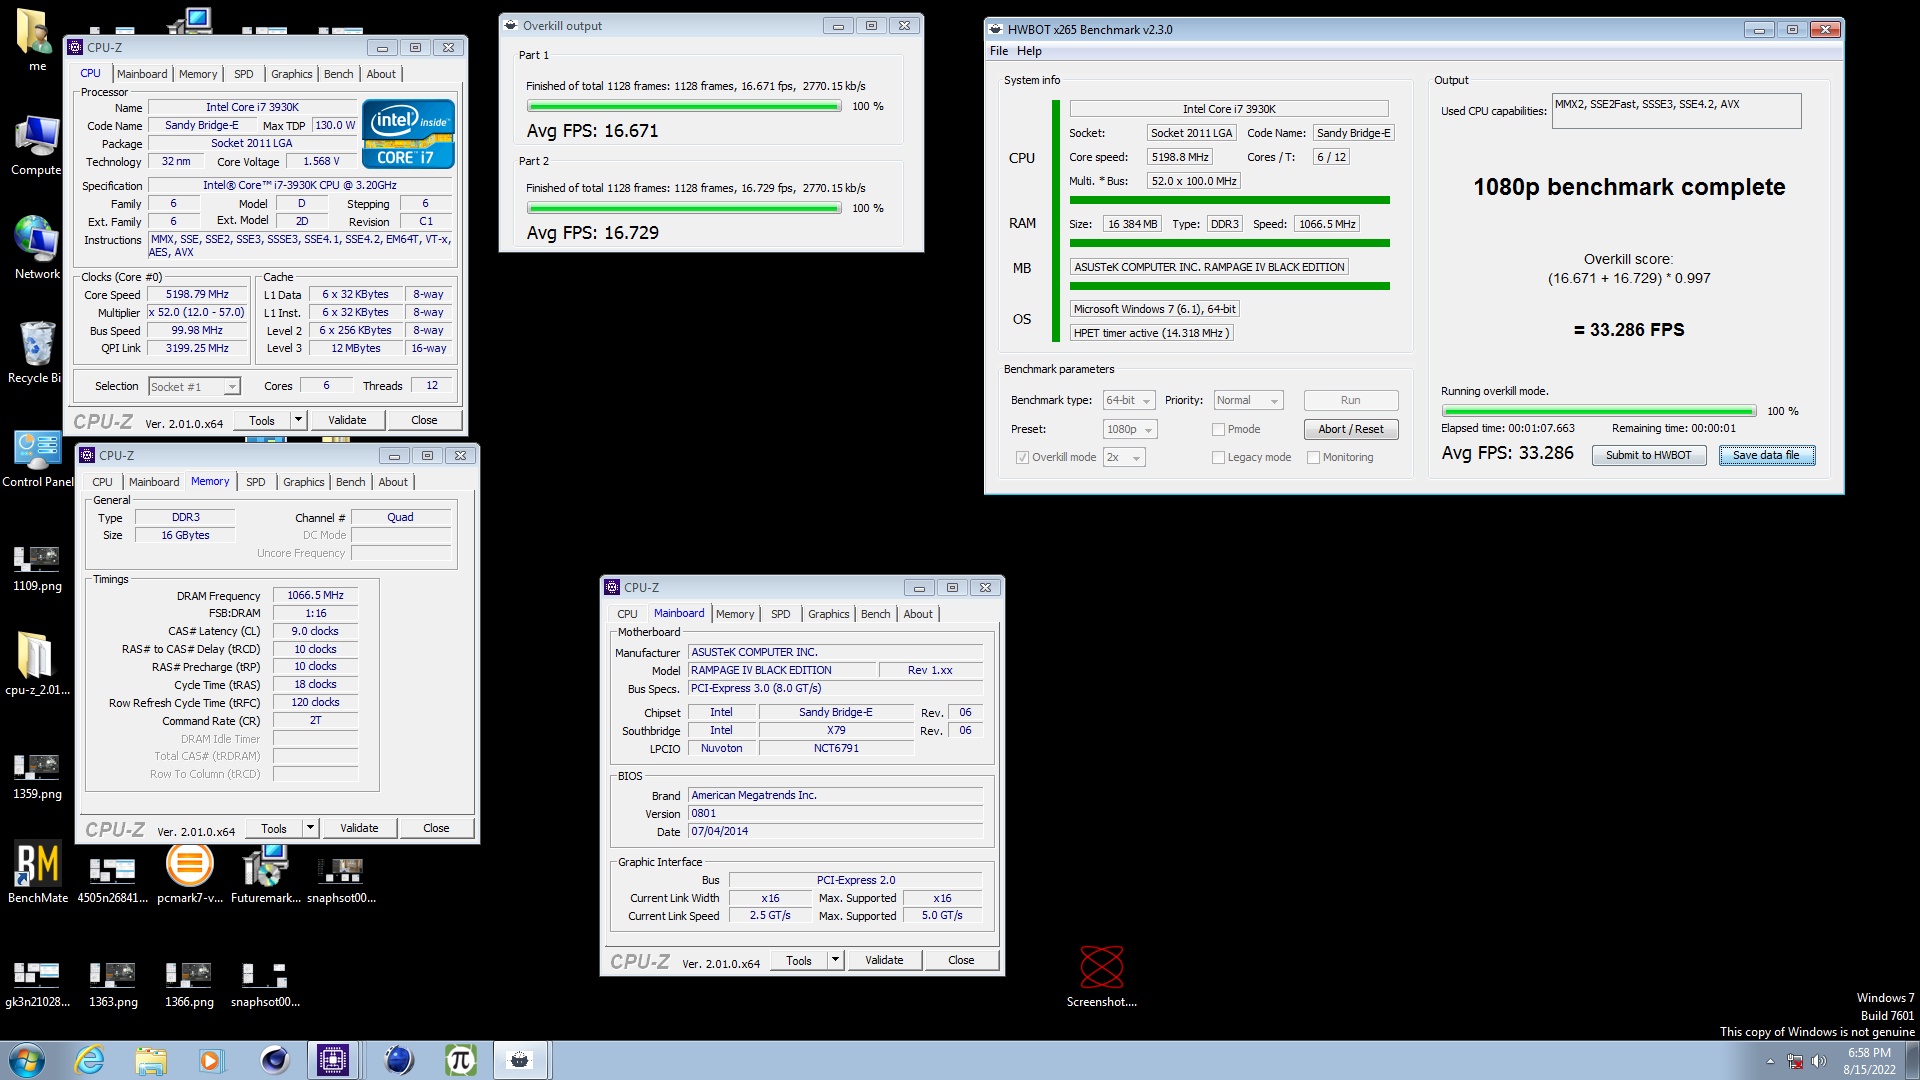Enable the Pmode checkbox
Viewport: 1920px width, 1080px height.
click(1218, 430)
